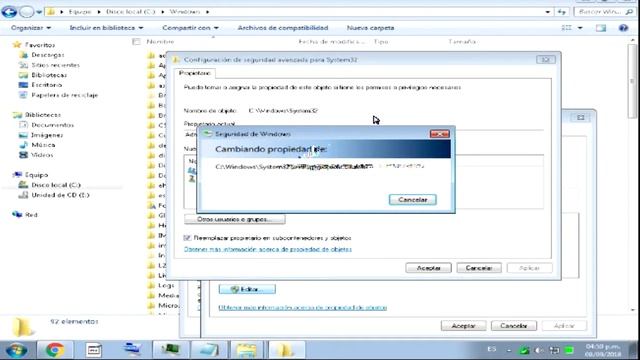Change the view with the view icon
The height and width of the screenshot is (360, 640).
tap(567, 28)
